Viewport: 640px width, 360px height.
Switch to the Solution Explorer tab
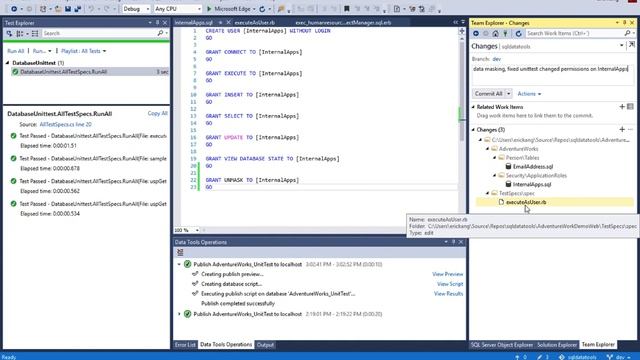[x=557, y=345]
